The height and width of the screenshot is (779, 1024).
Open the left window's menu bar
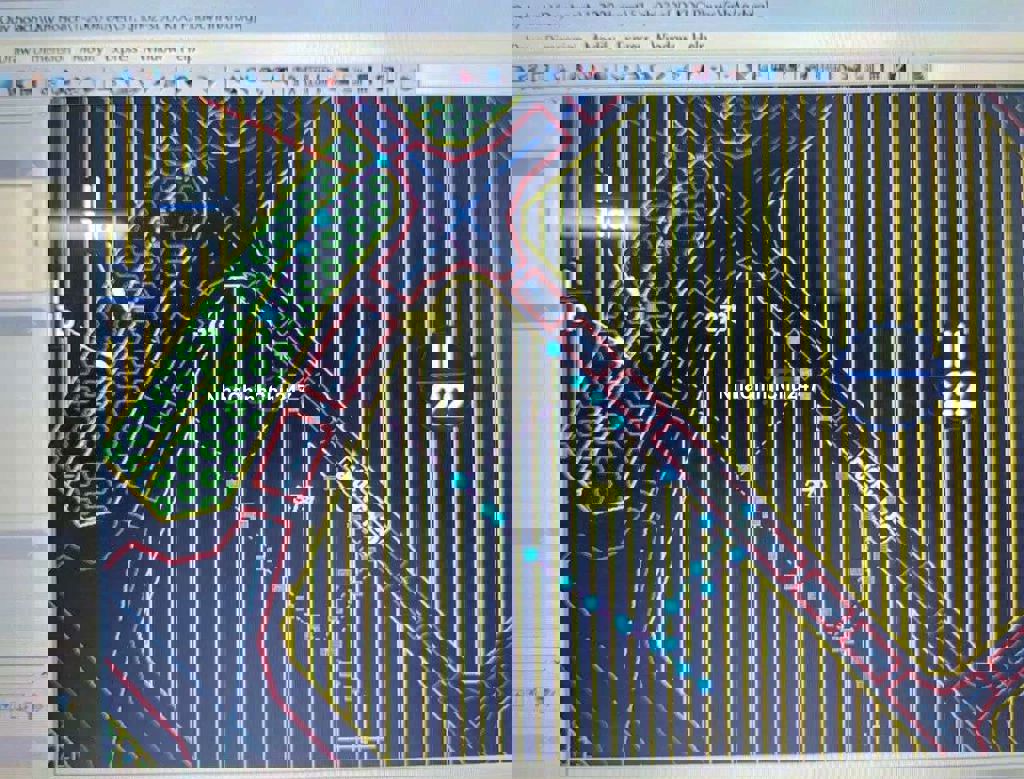point(100,50)
